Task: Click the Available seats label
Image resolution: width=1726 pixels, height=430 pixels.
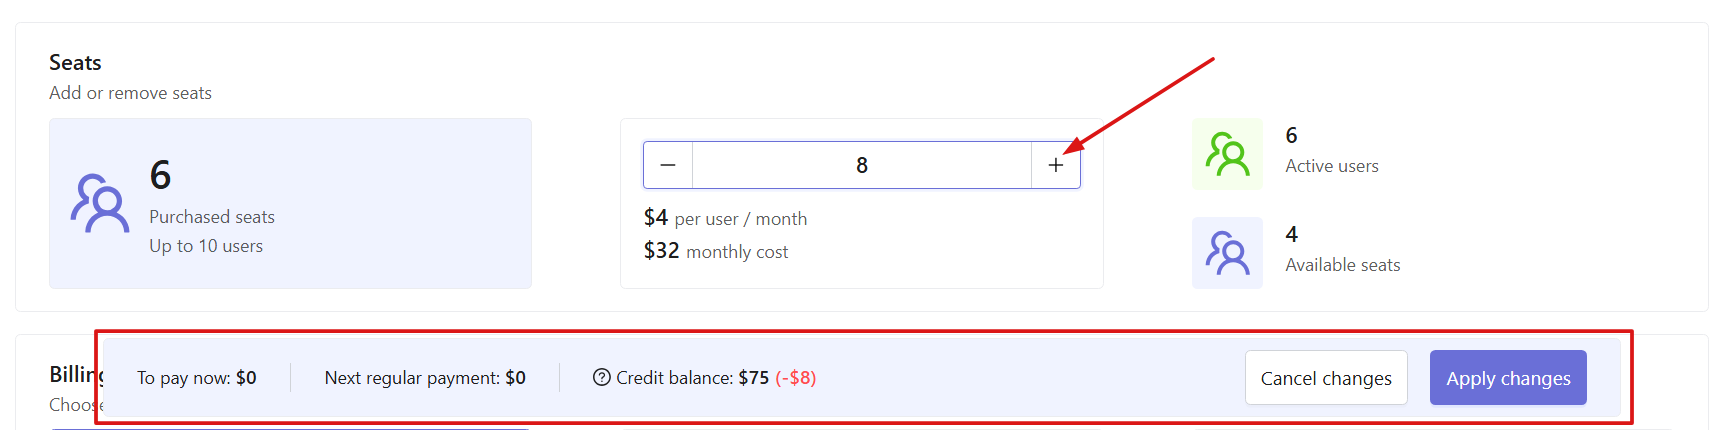Action: (1343, 265)
